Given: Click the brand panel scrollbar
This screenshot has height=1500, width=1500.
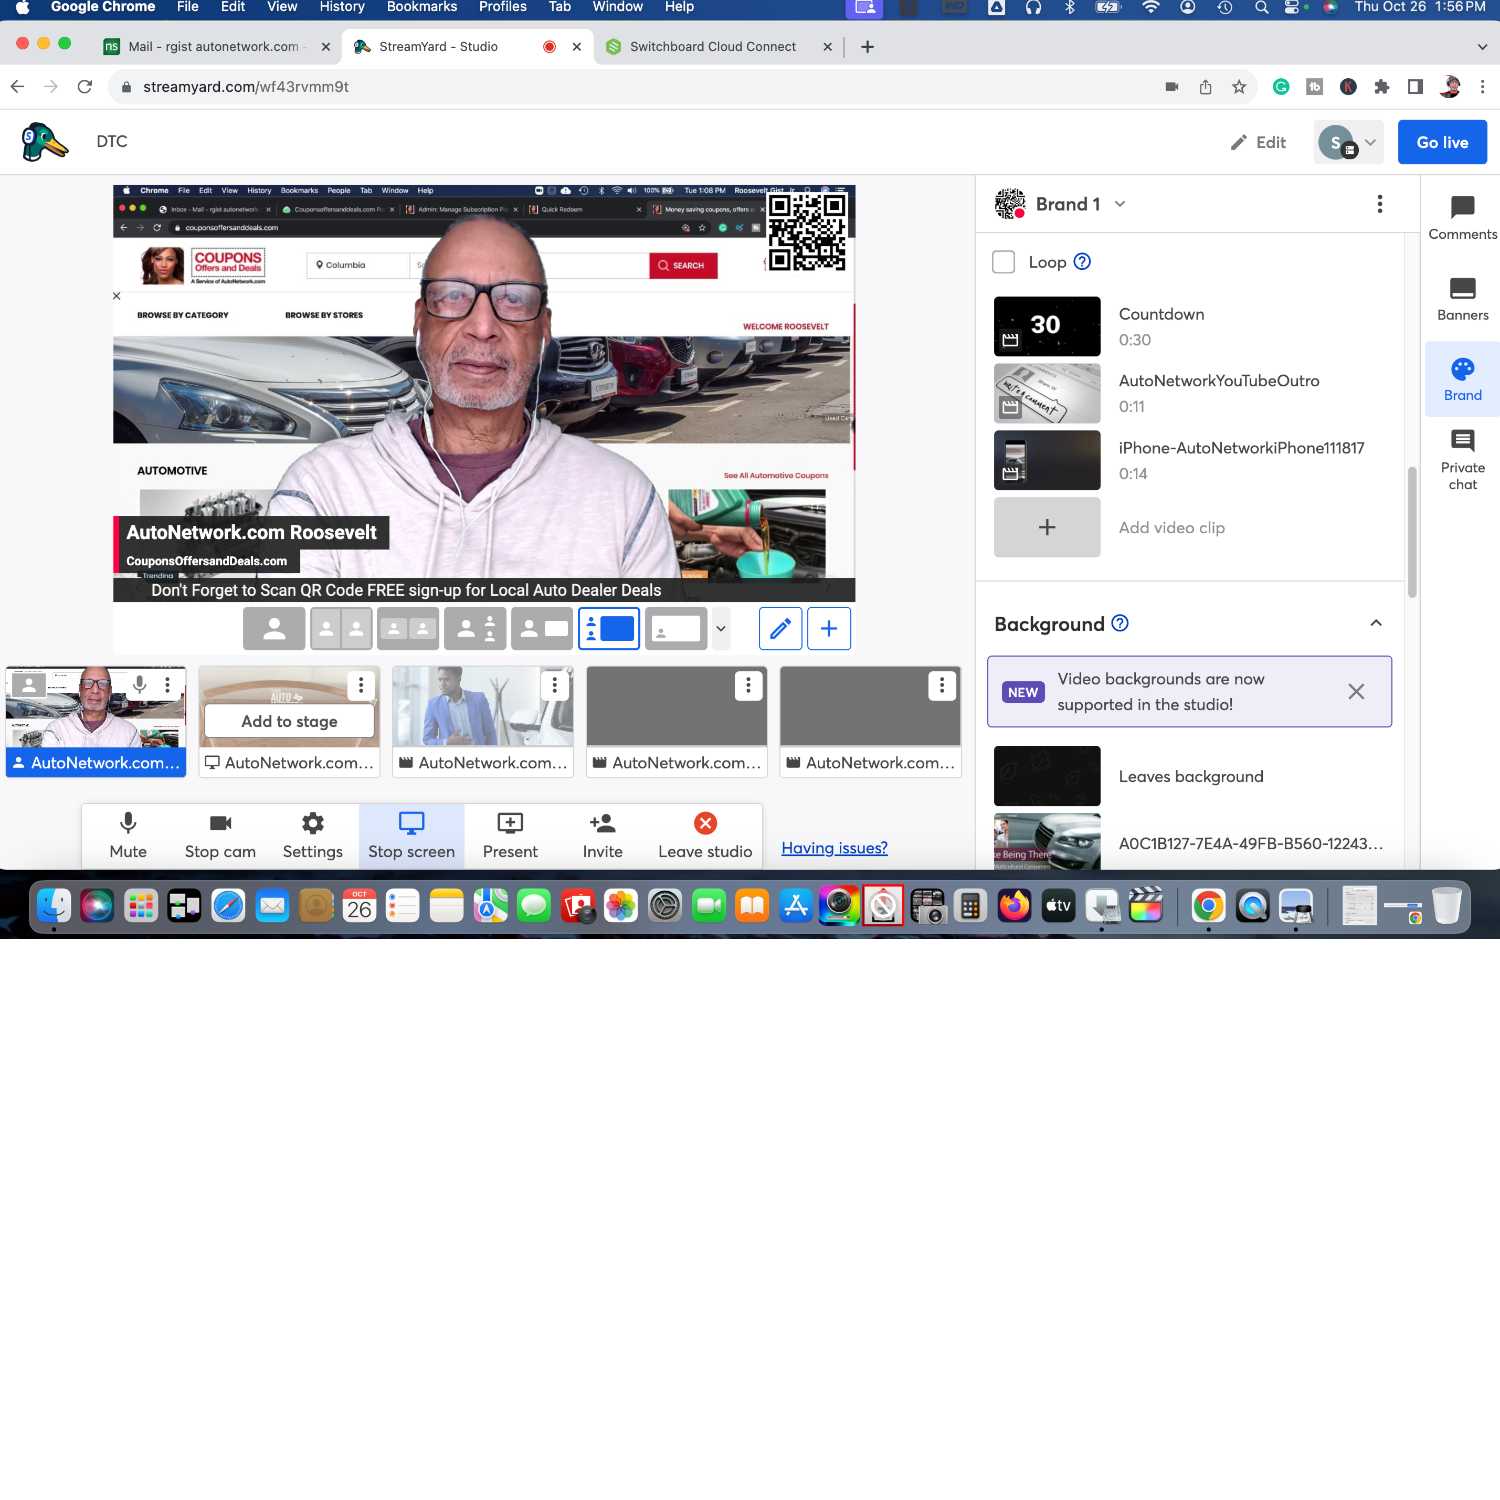Looking at the screenshot, I should click(x=1412, y=532).
